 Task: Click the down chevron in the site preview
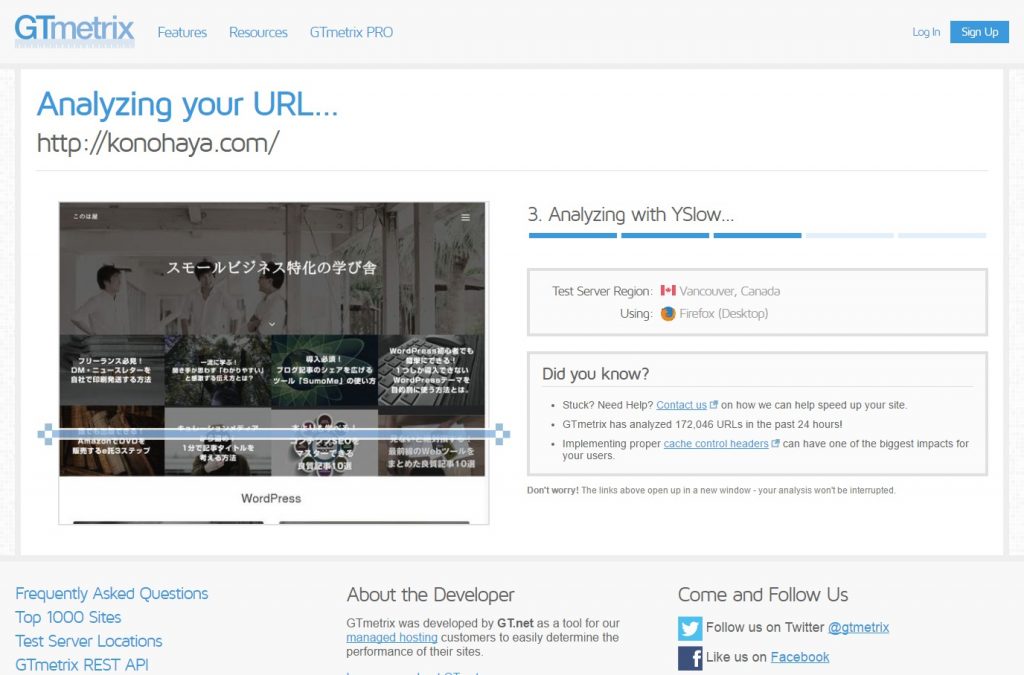[272, 324]
